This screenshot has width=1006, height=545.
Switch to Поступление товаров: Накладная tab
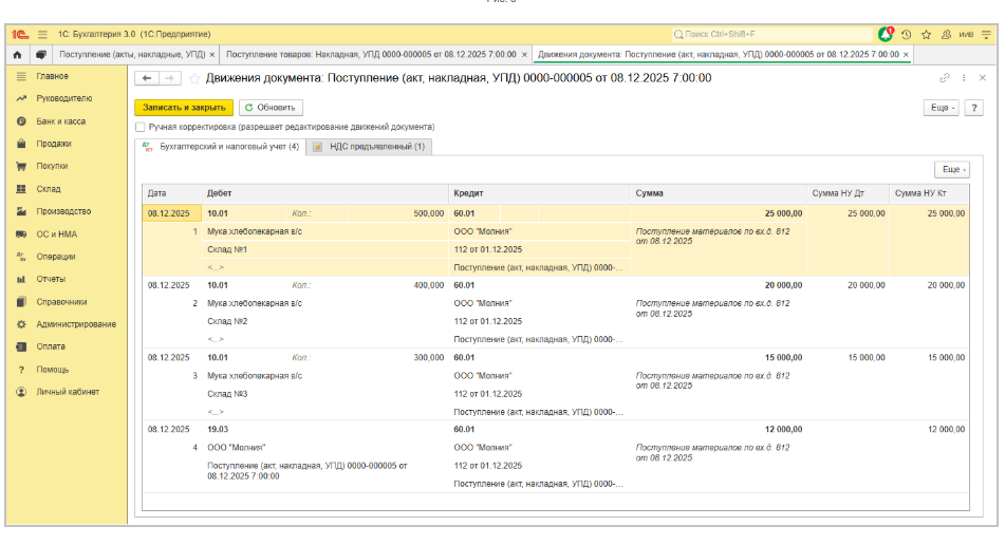click(x=371, y=55)
